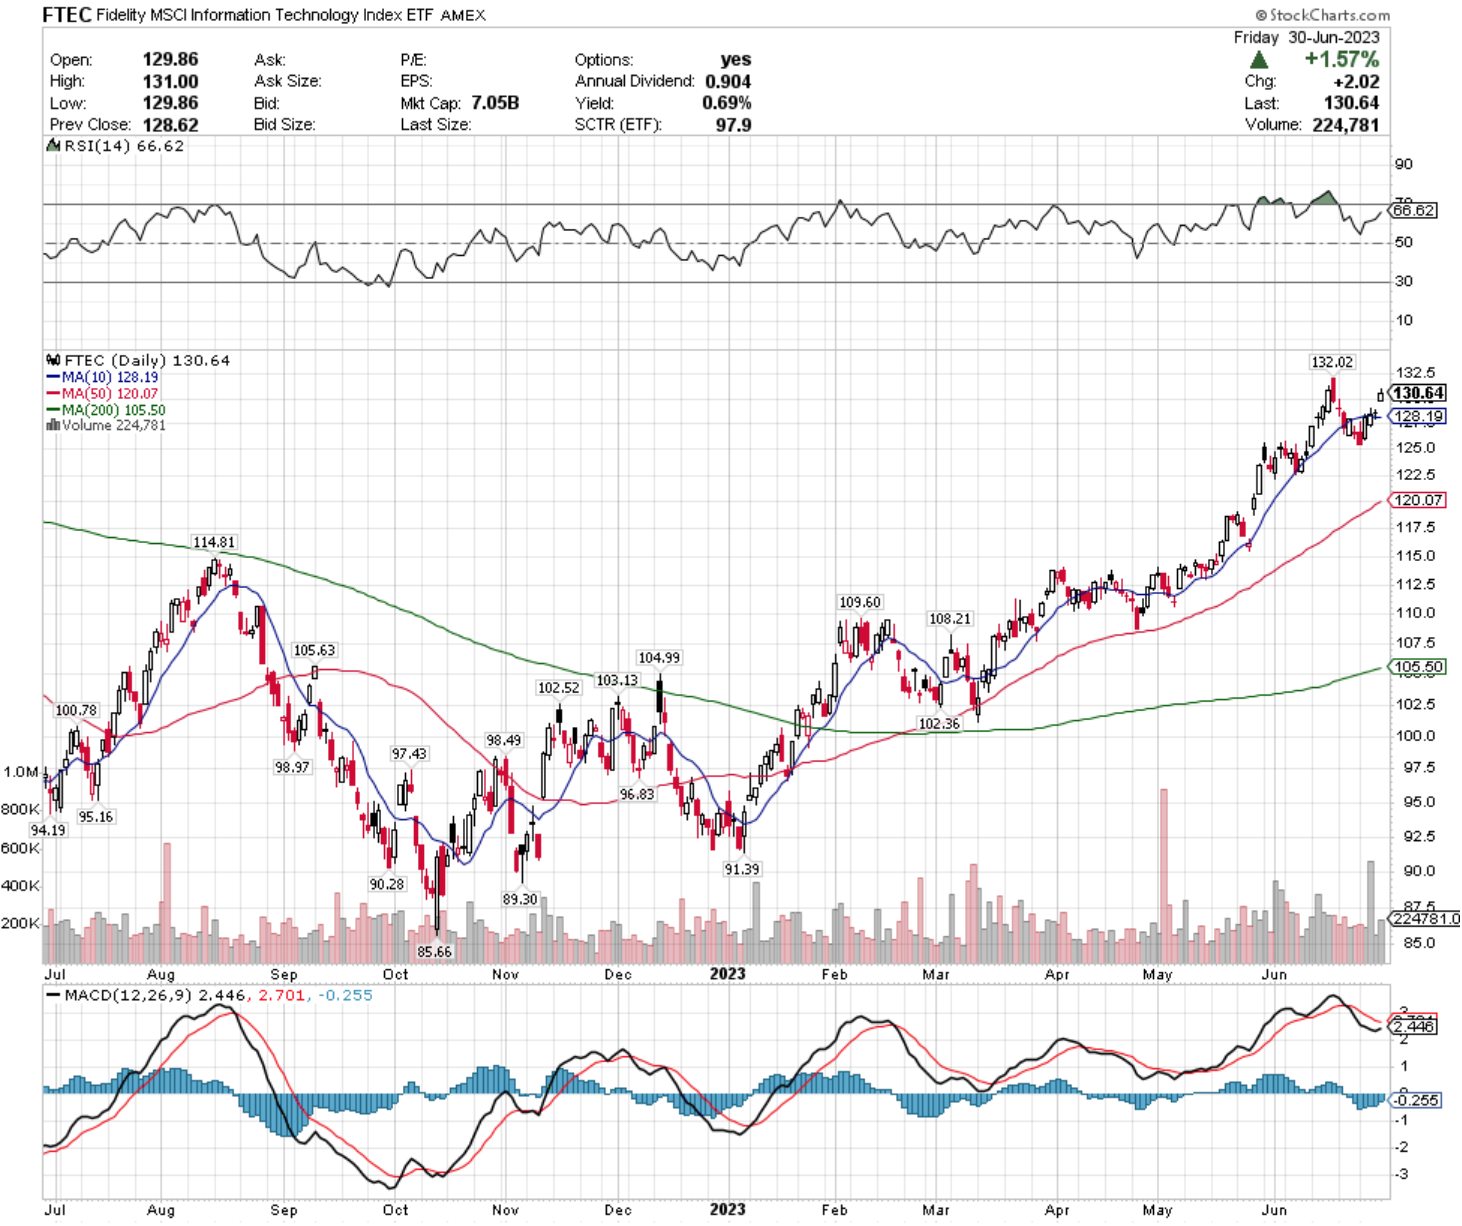Click the 98.97 price label

[x=292, y=767]
